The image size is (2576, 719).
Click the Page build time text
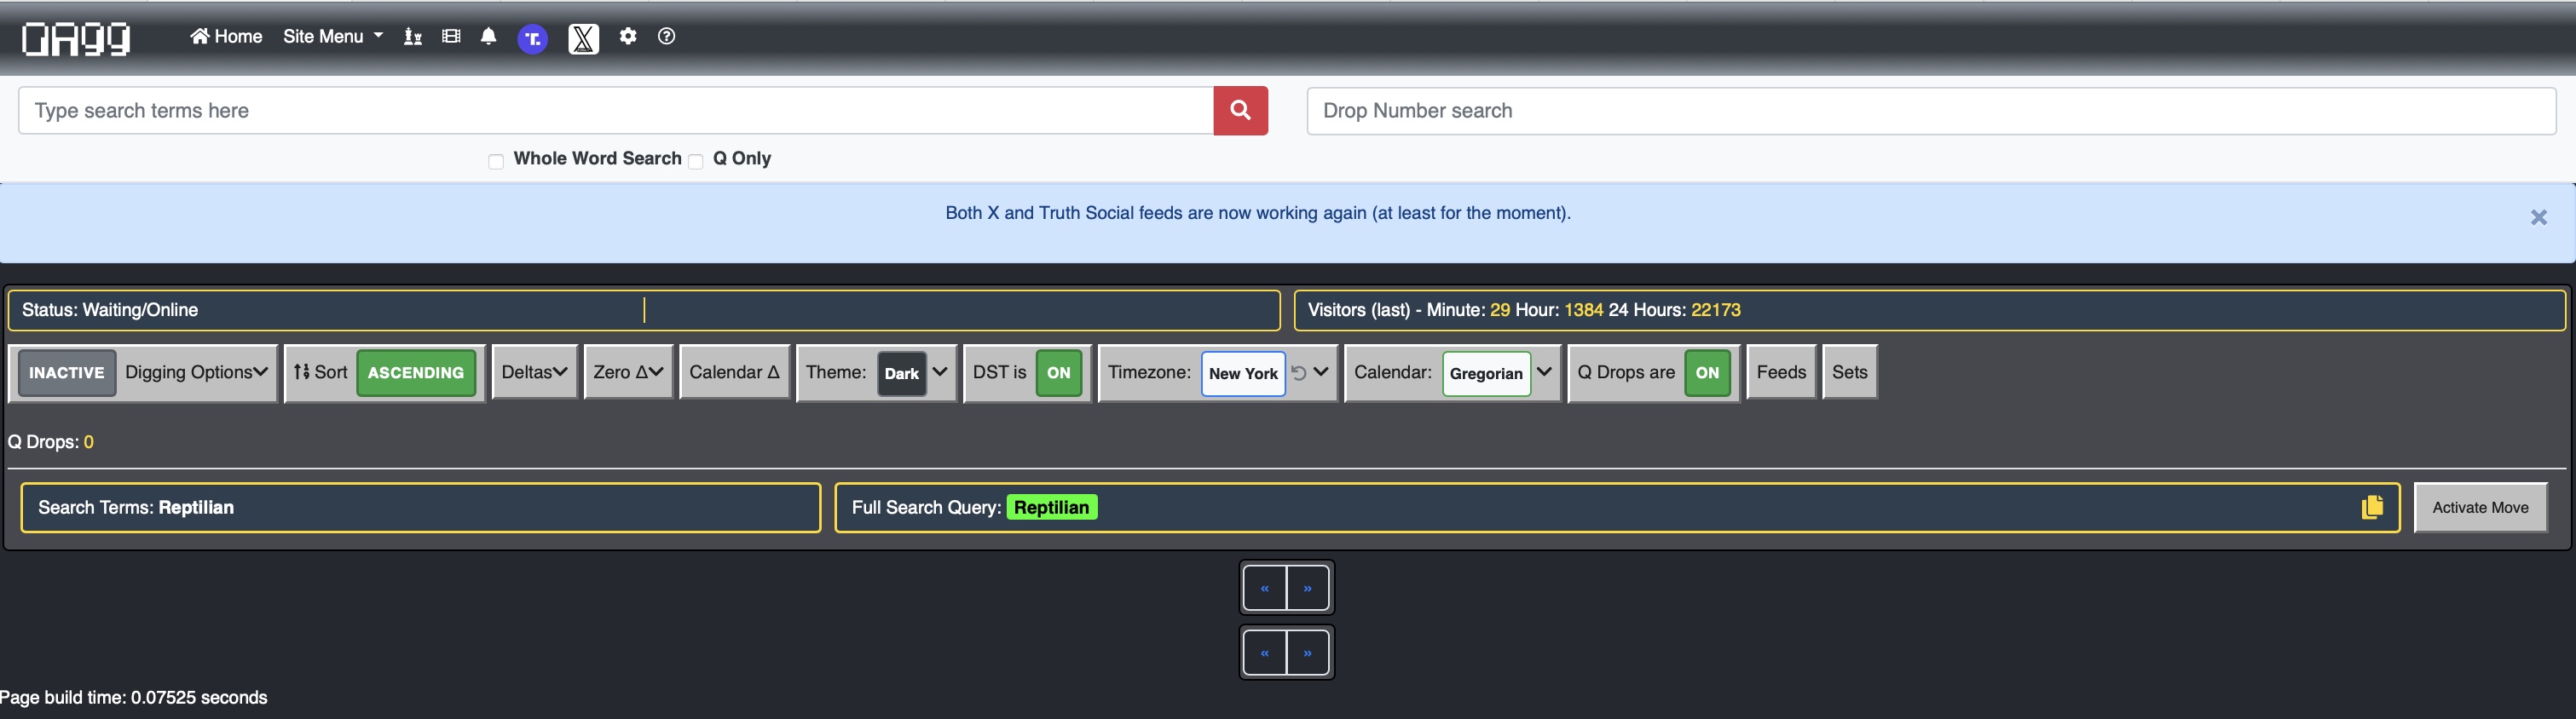134,698
